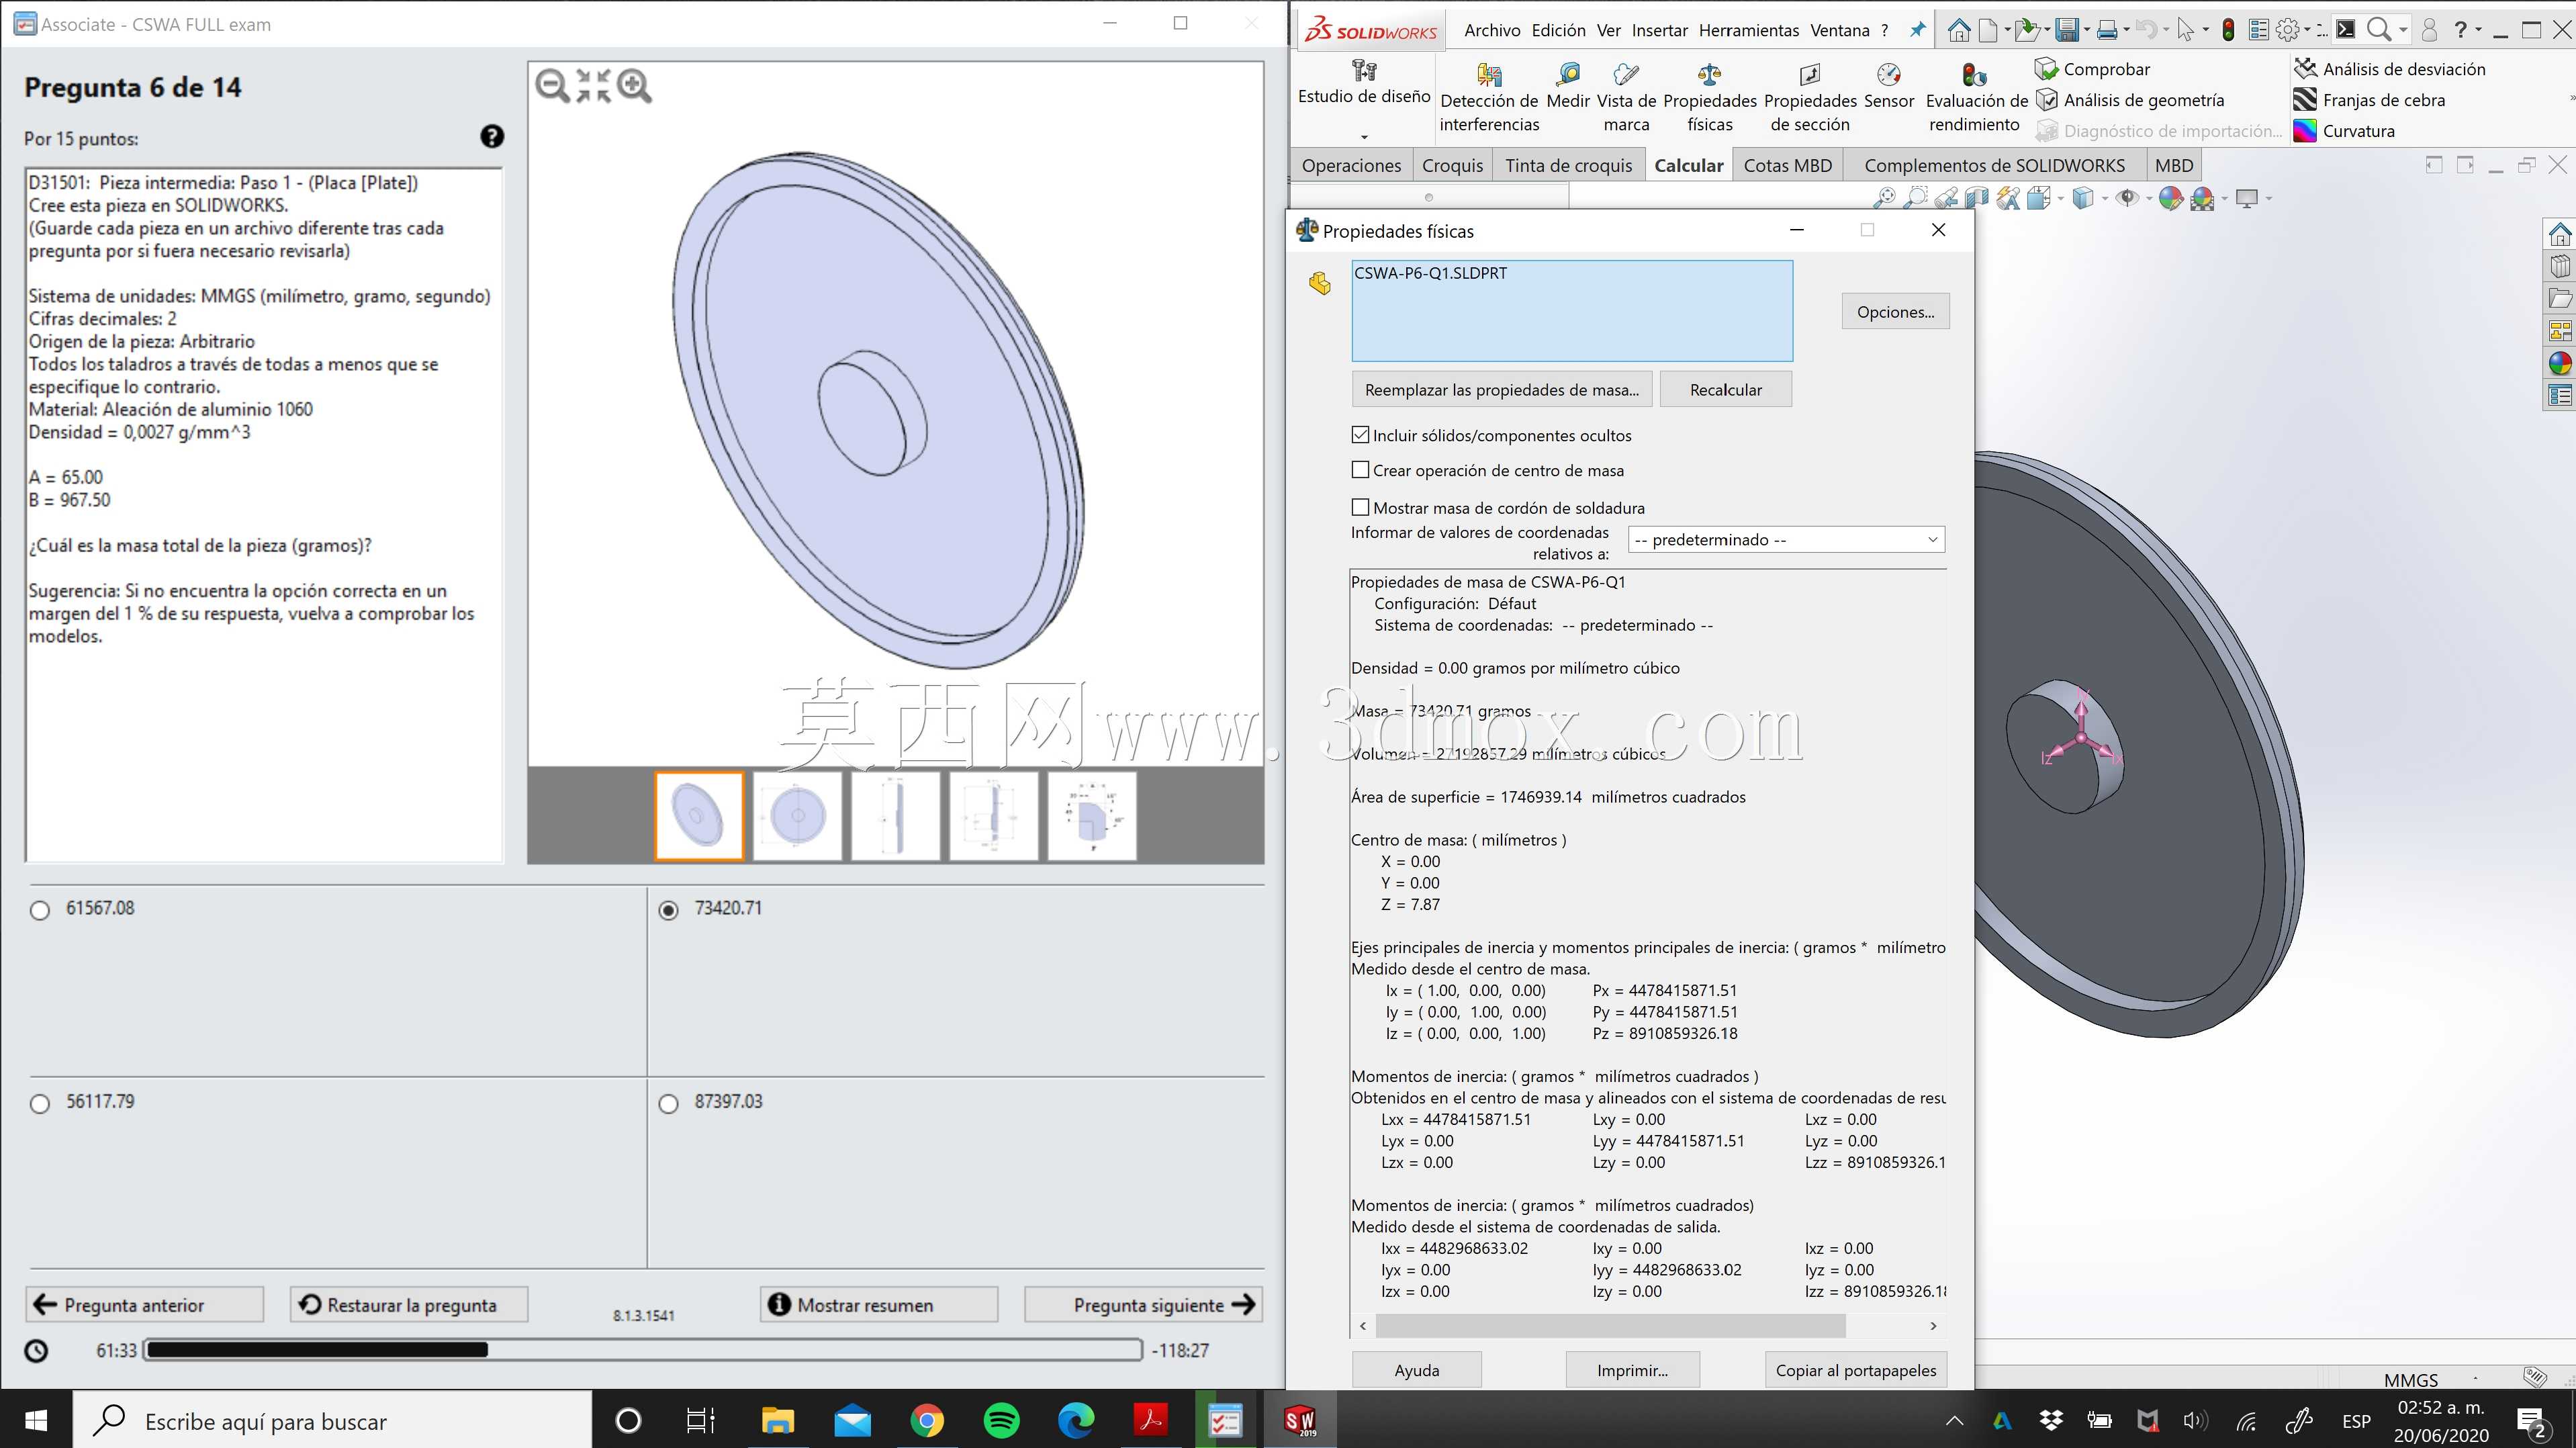Open Análisis de geometría

click(x=2130, y=100)
